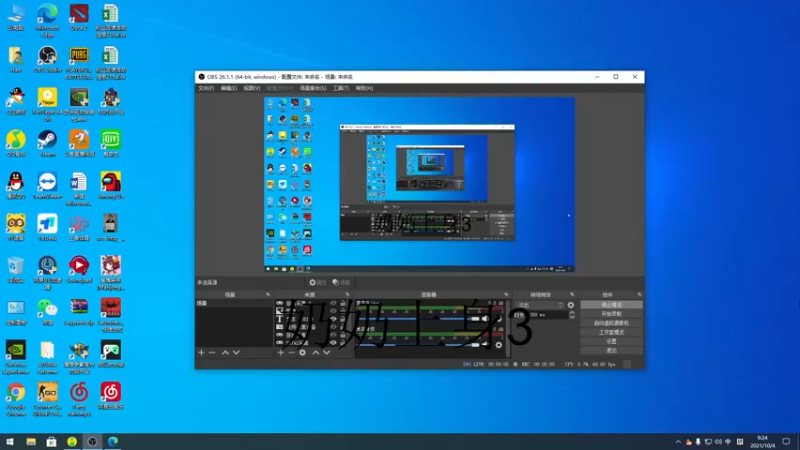Image resolution: width=800 pixels, height=450 pixels.
Task: Move scene up in scenes panel
Action: (x=225, y=353)
